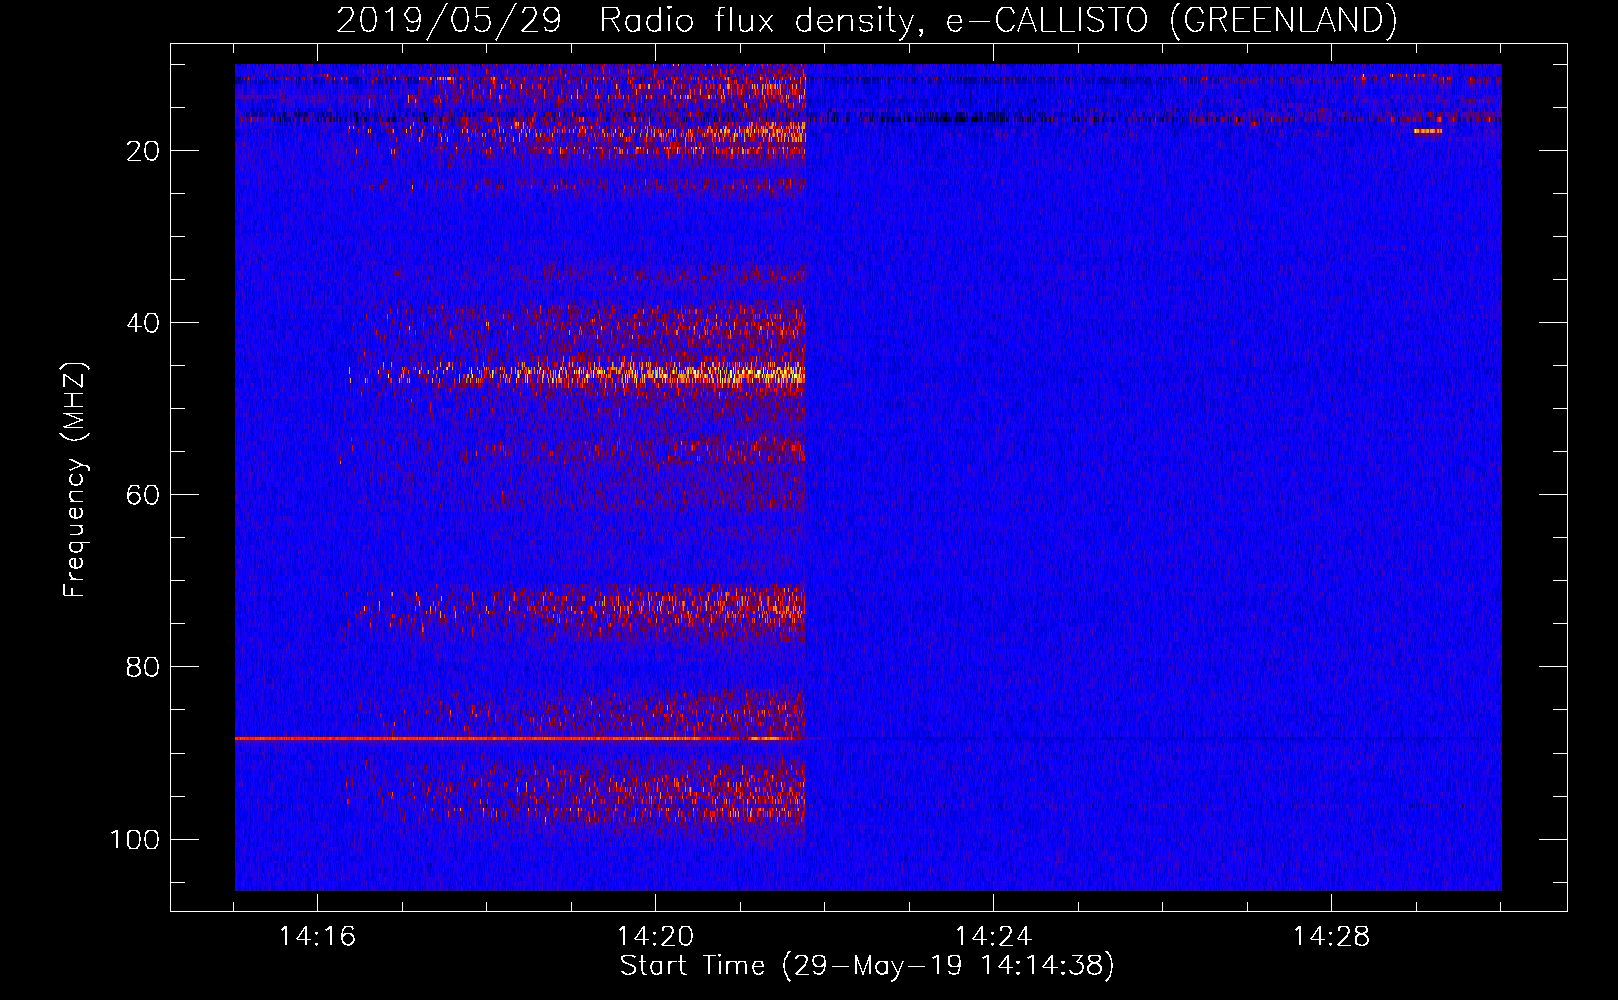This screenshot has width=1618, height=1000.
Task: Click the 'Start Time (29-May-19 14:14:38)' label
Action: (866, 966)
